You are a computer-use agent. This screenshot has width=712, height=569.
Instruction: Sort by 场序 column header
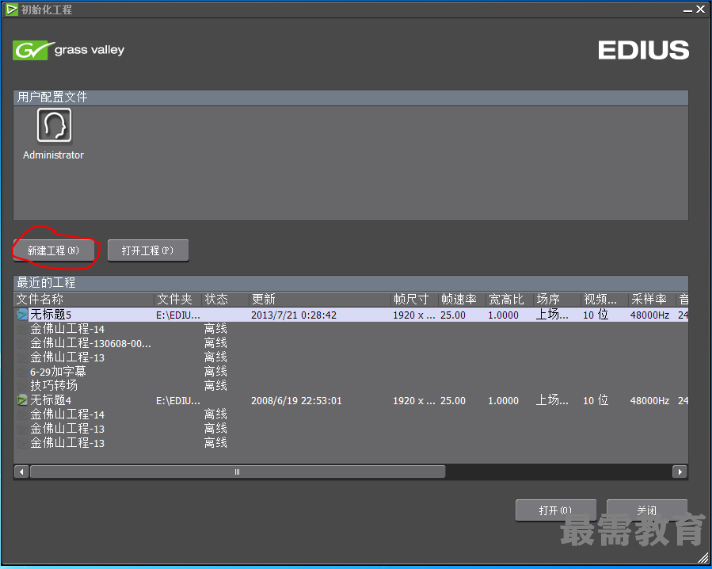(558, 299)
